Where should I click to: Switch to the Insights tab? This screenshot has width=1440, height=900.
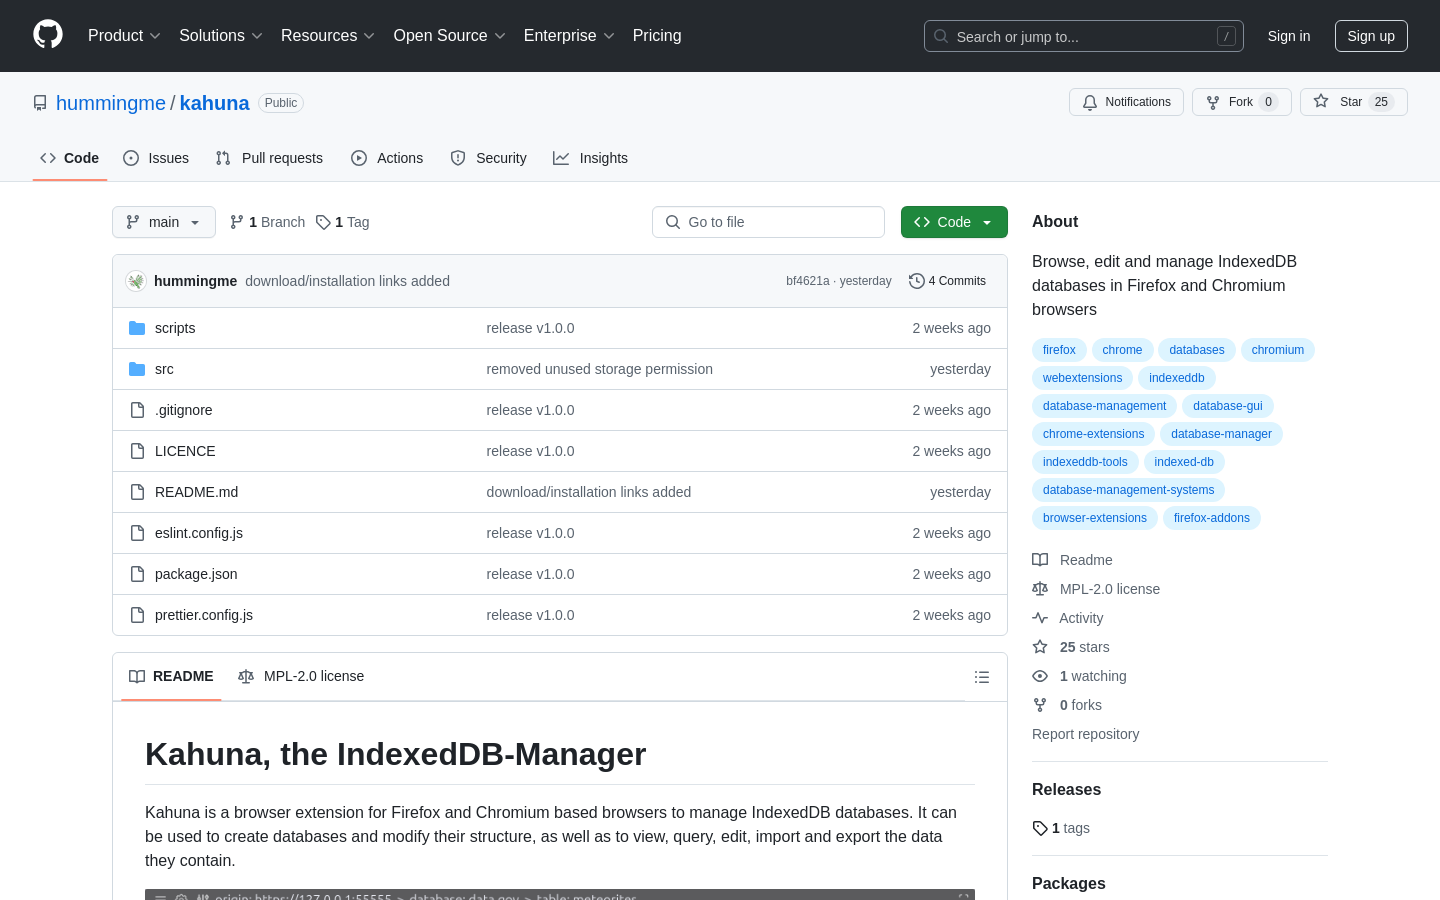click(590, 158)
